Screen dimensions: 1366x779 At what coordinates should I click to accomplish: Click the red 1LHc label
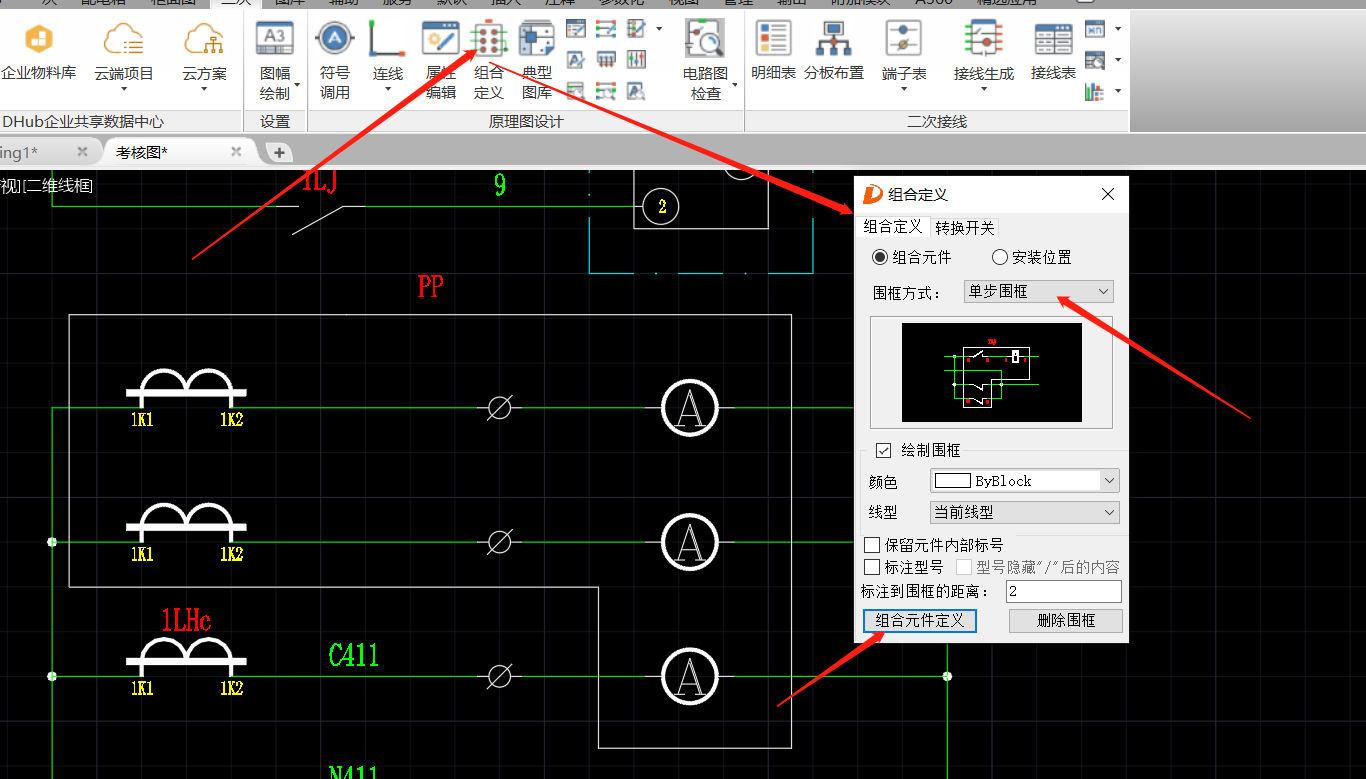point(187,621)
